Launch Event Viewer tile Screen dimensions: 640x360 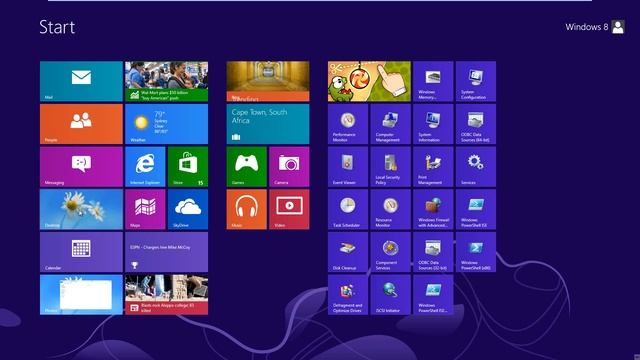click(348, 167)
